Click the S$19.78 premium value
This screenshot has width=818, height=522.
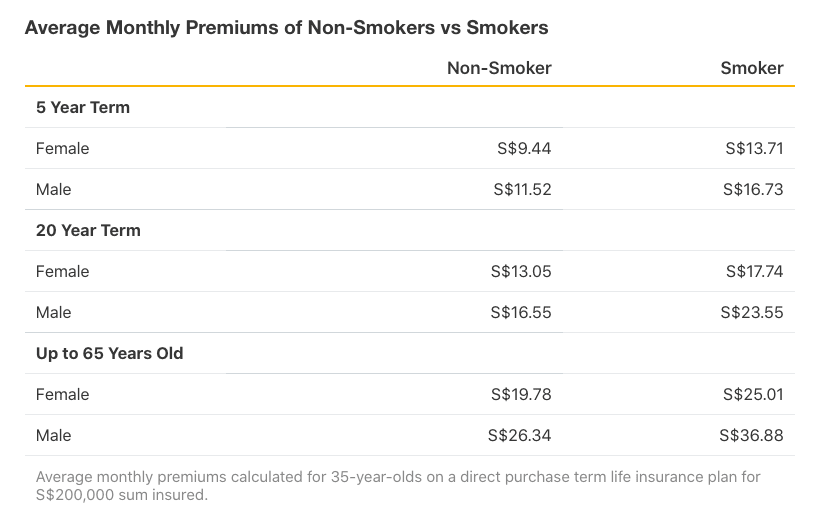click(x=520, y=394)
